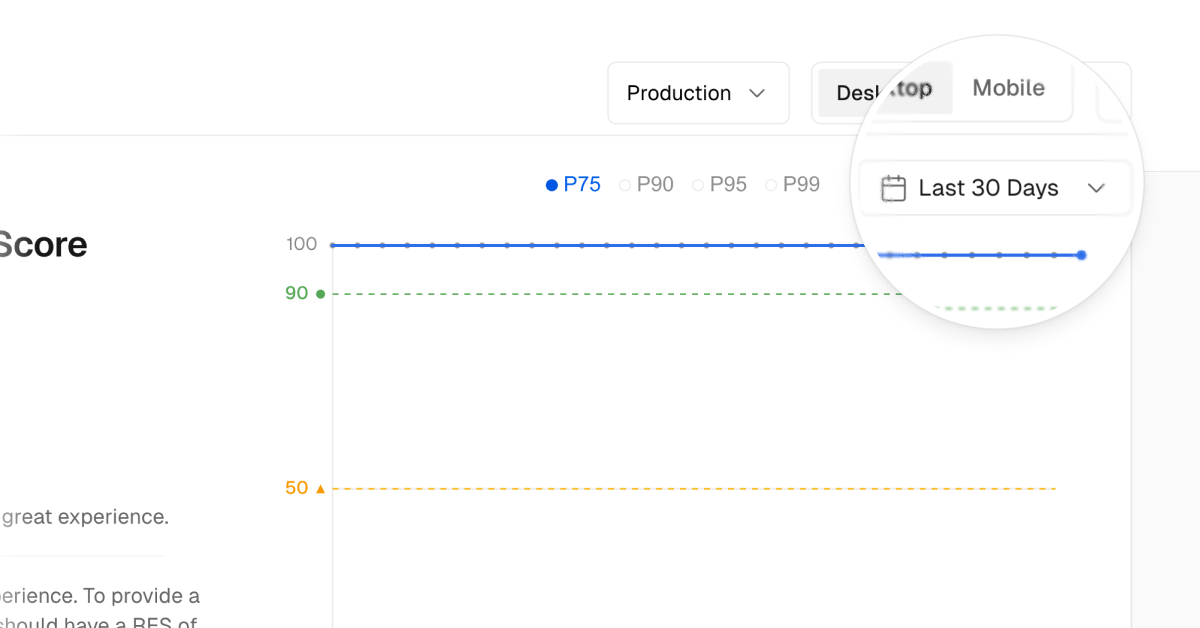The image size is (1200, 628).
Task: Click the chevron on the Production selector
Action: point(757,93)
